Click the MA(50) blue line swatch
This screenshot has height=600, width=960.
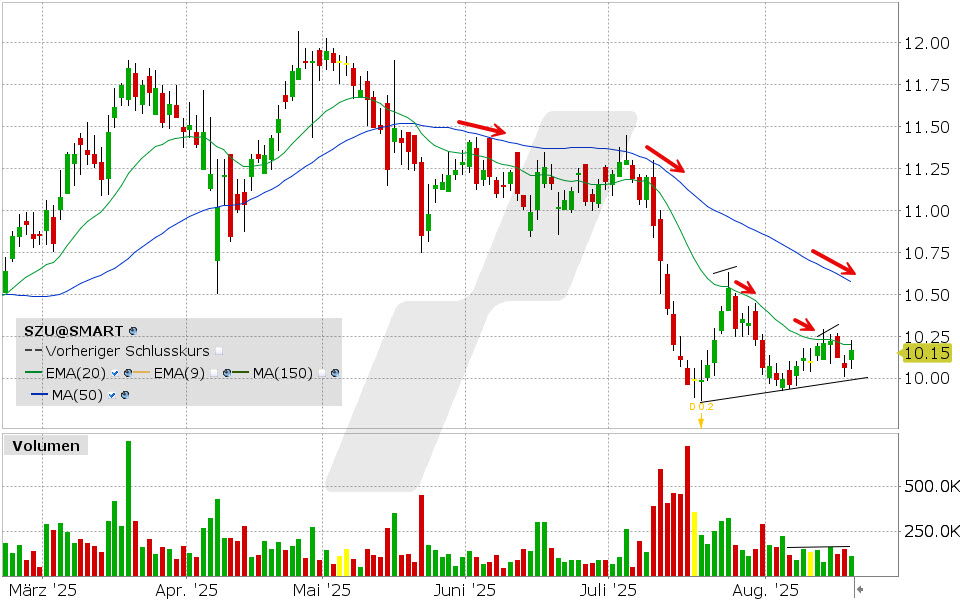coord(39,394)
